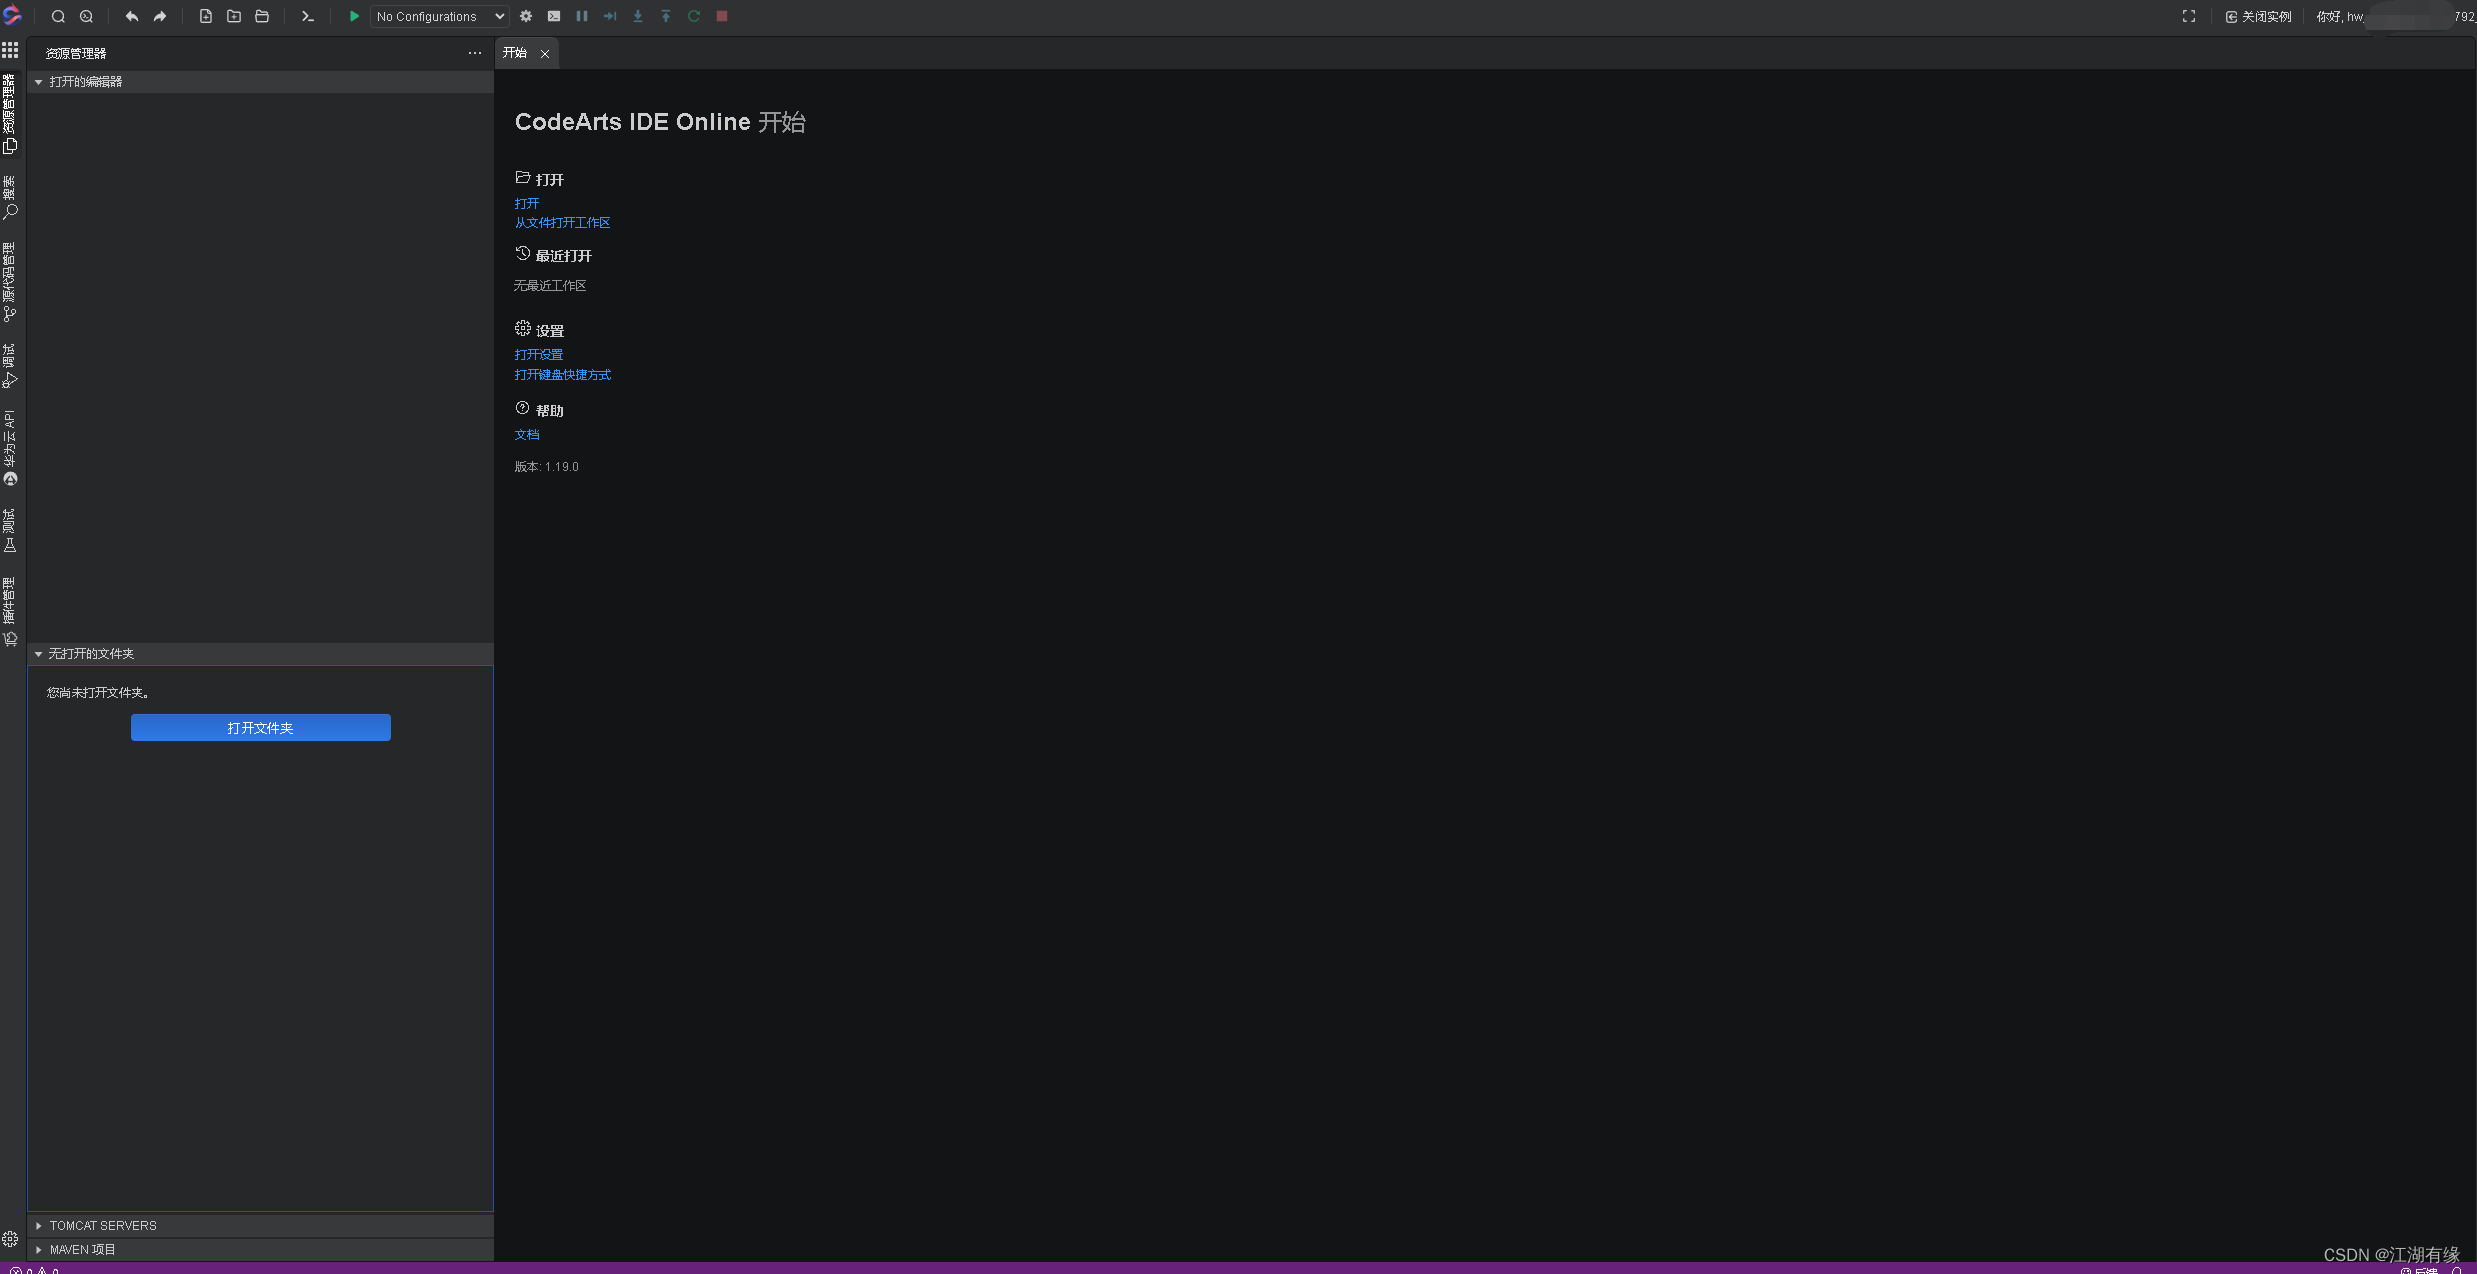2477x1274 pixels.
Task: Select the 资源管理器 explorer sidebar tab
Action: coord(10,115)
